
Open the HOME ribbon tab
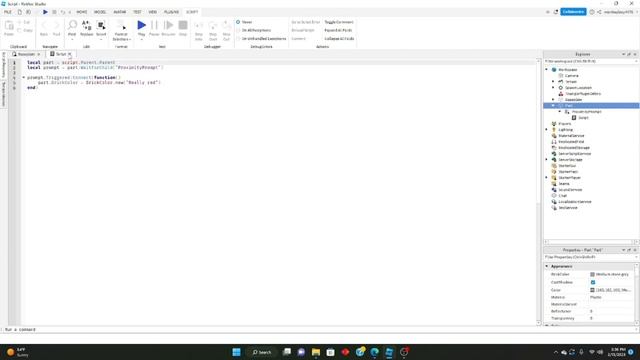(x=82, y=12)
